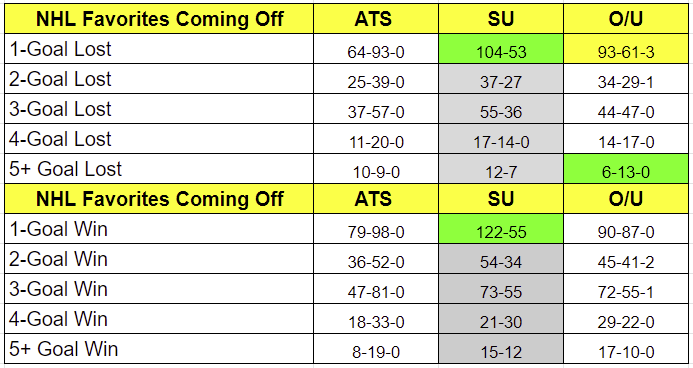This screenshot has width=693, height=368.
Task: Select the 17-10-0 O/U cell
Action: coord(626,349)
